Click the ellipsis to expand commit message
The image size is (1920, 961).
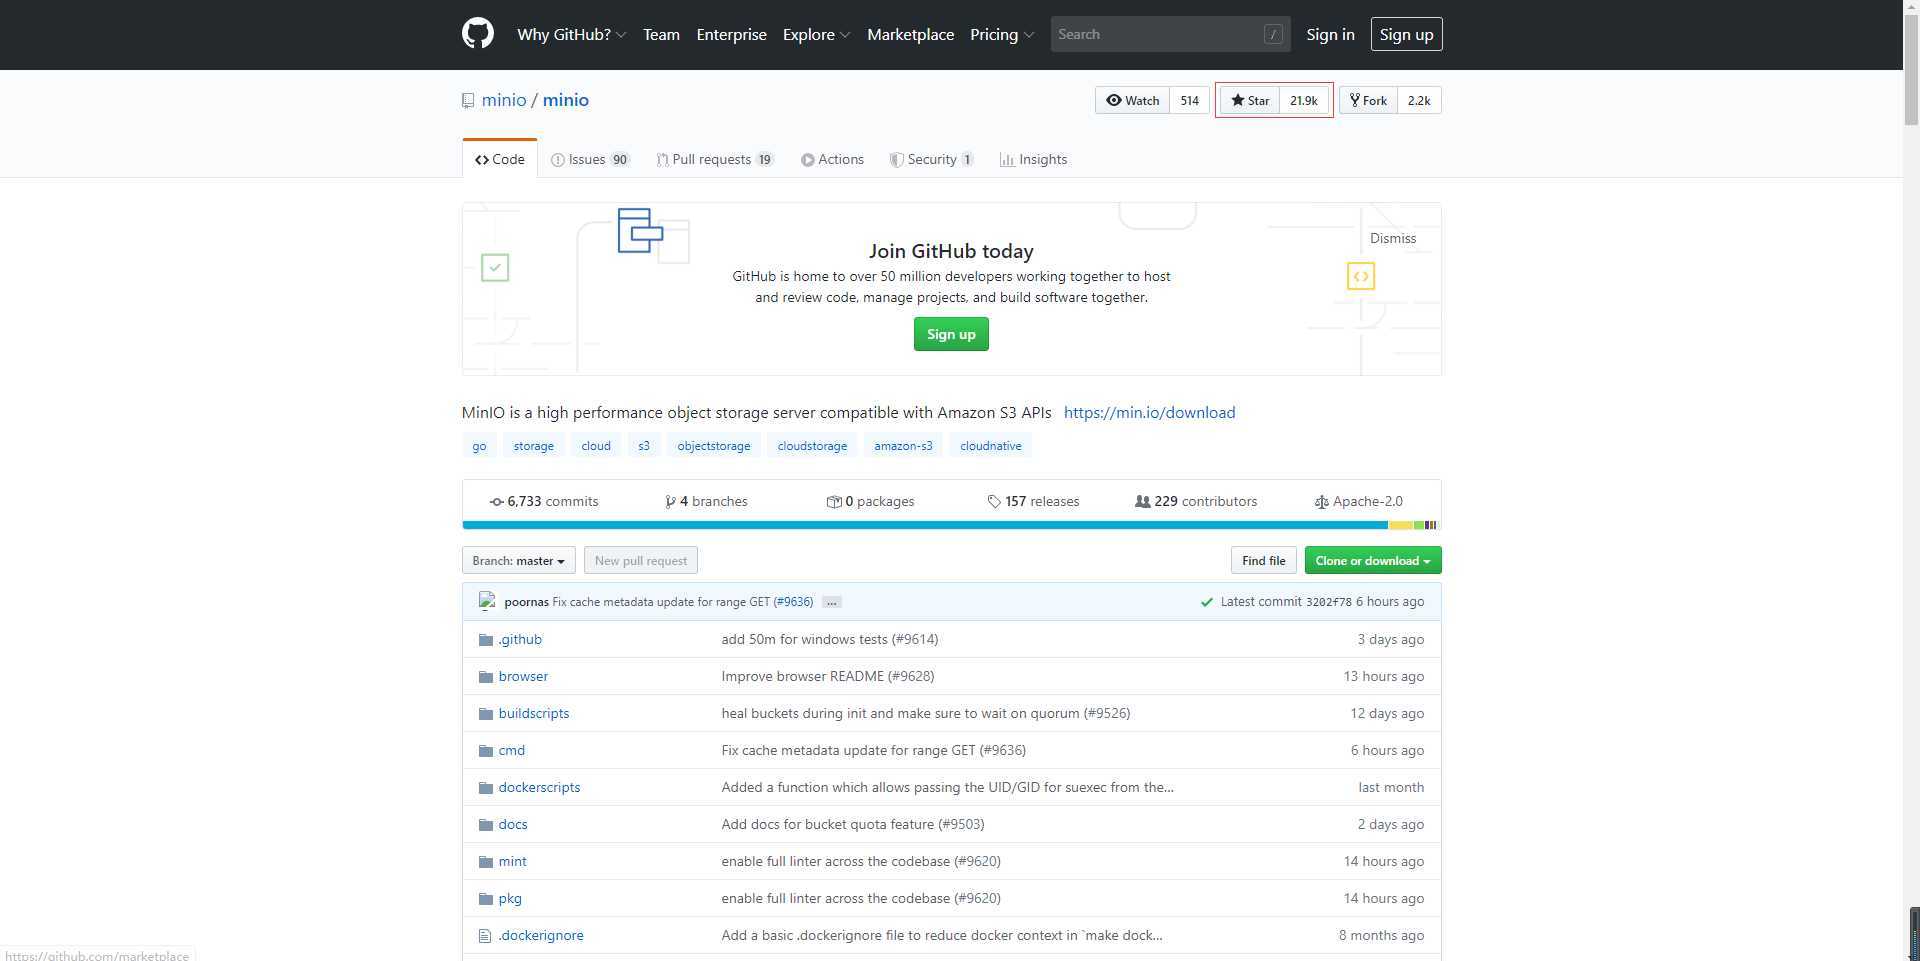click(x=831, y=602)
